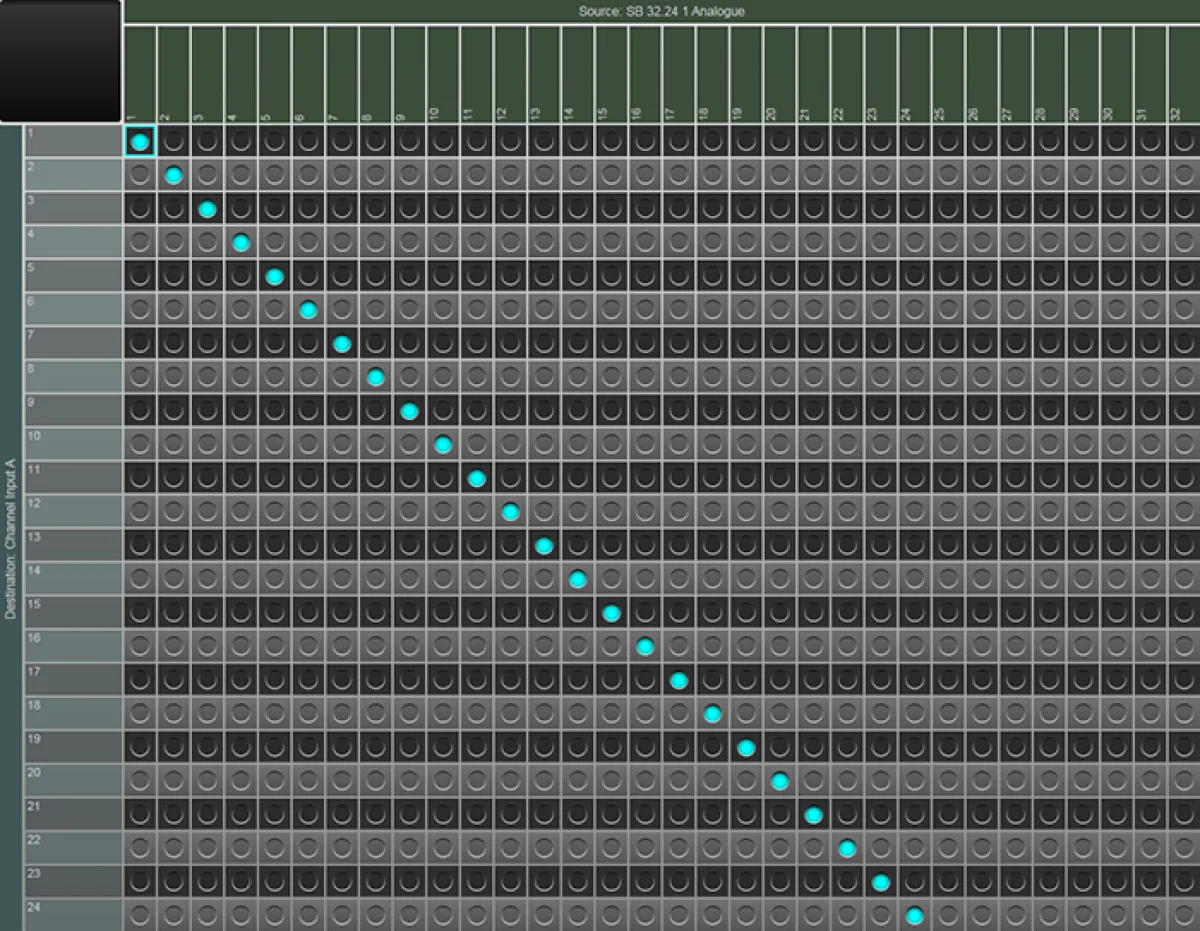
Task: Unpatch source 24 from channel input 24
Action: (x=915, y=915)
